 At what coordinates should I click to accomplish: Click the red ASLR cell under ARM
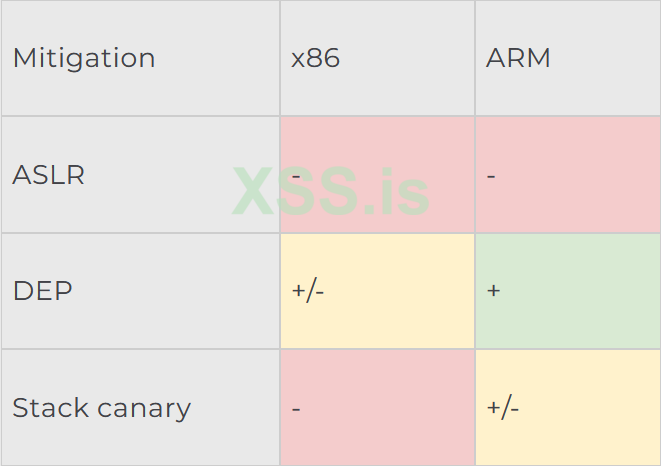pos(567,175)
